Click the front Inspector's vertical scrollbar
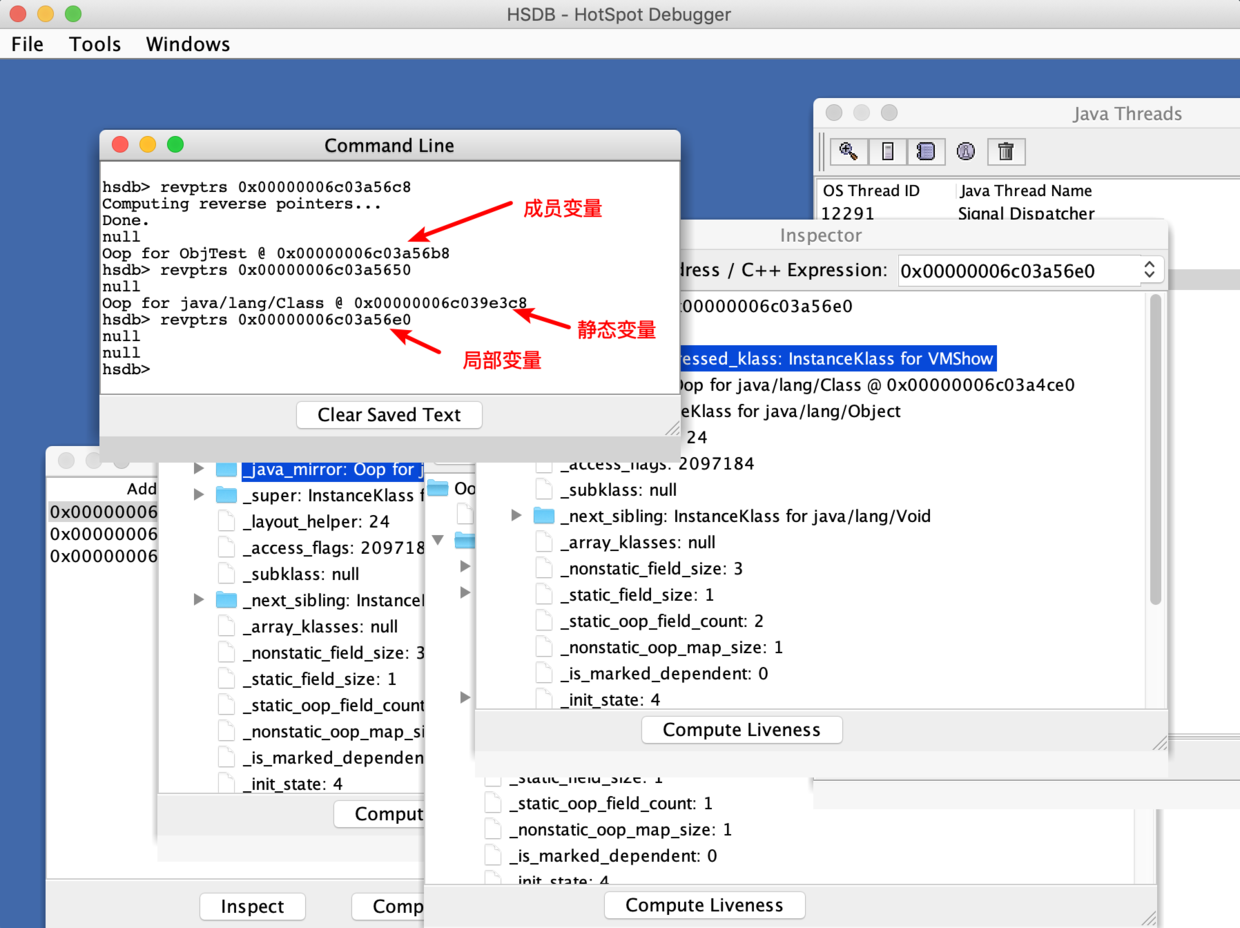This screenshot has height=928, width=1240. pyautogui.click(x=1155, y=450)
